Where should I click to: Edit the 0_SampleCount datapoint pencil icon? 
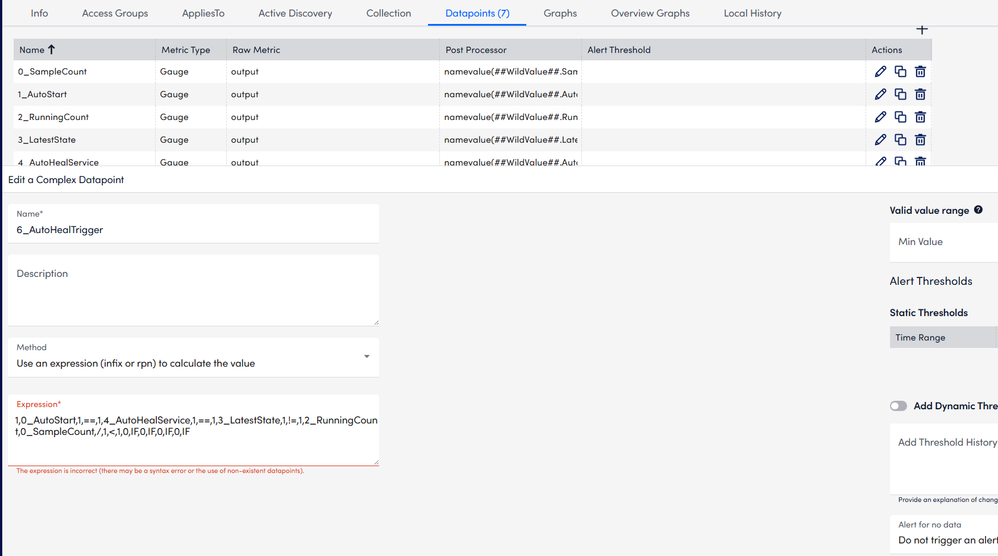(880, 72)
